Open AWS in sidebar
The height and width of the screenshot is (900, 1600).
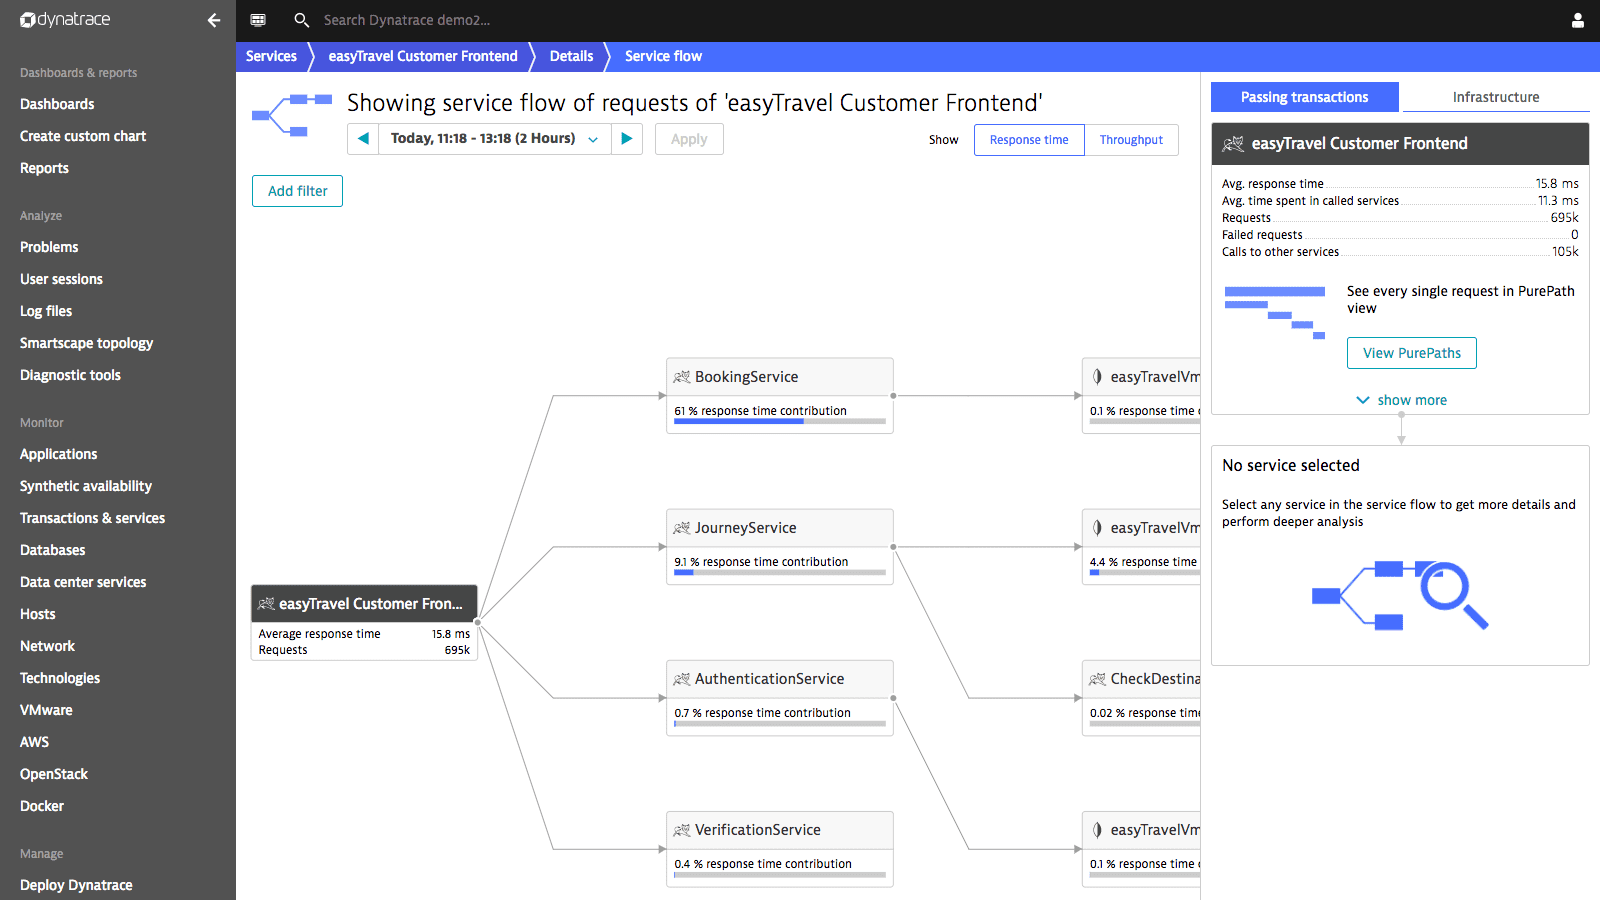click(34, 742)
